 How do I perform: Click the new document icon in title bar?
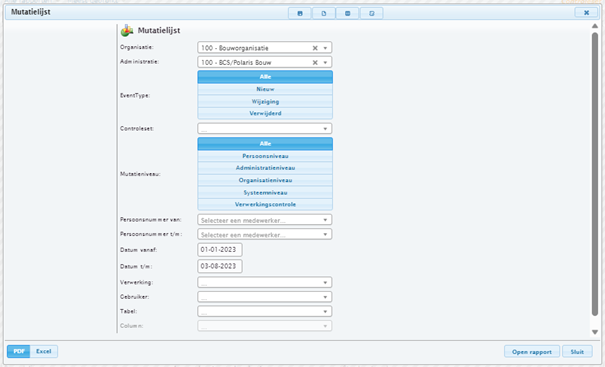tap(324, 13)
